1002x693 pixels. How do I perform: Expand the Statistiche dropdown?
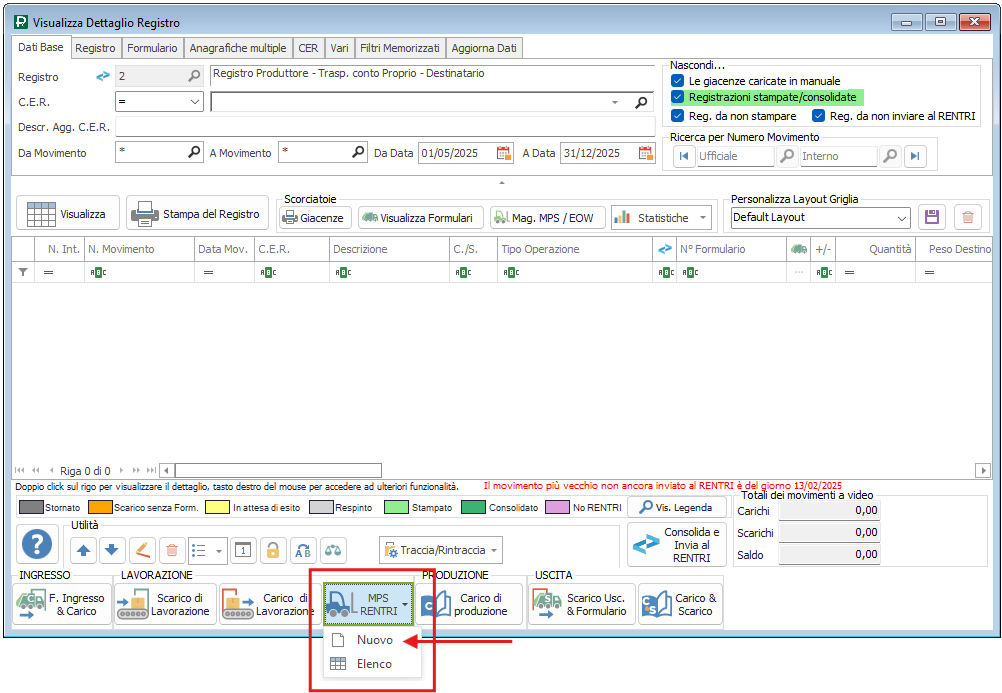point(703,218)
